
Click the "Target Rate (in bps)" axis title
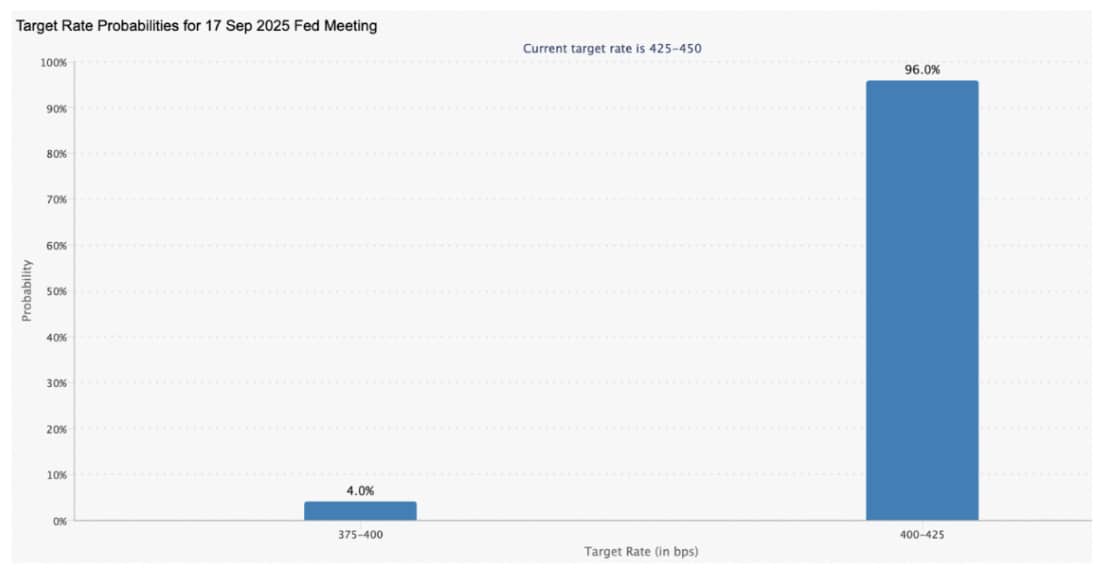click(x=640, y=552)
